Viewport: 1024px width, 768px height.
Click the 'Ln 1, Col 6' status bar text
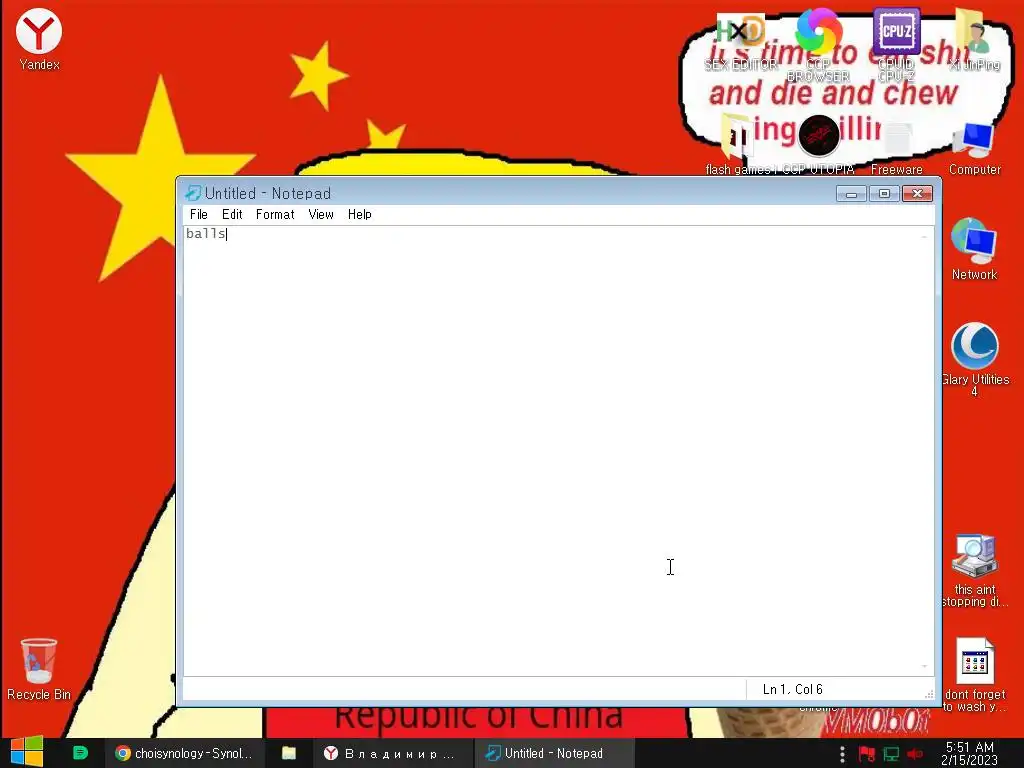pos(792,689)
